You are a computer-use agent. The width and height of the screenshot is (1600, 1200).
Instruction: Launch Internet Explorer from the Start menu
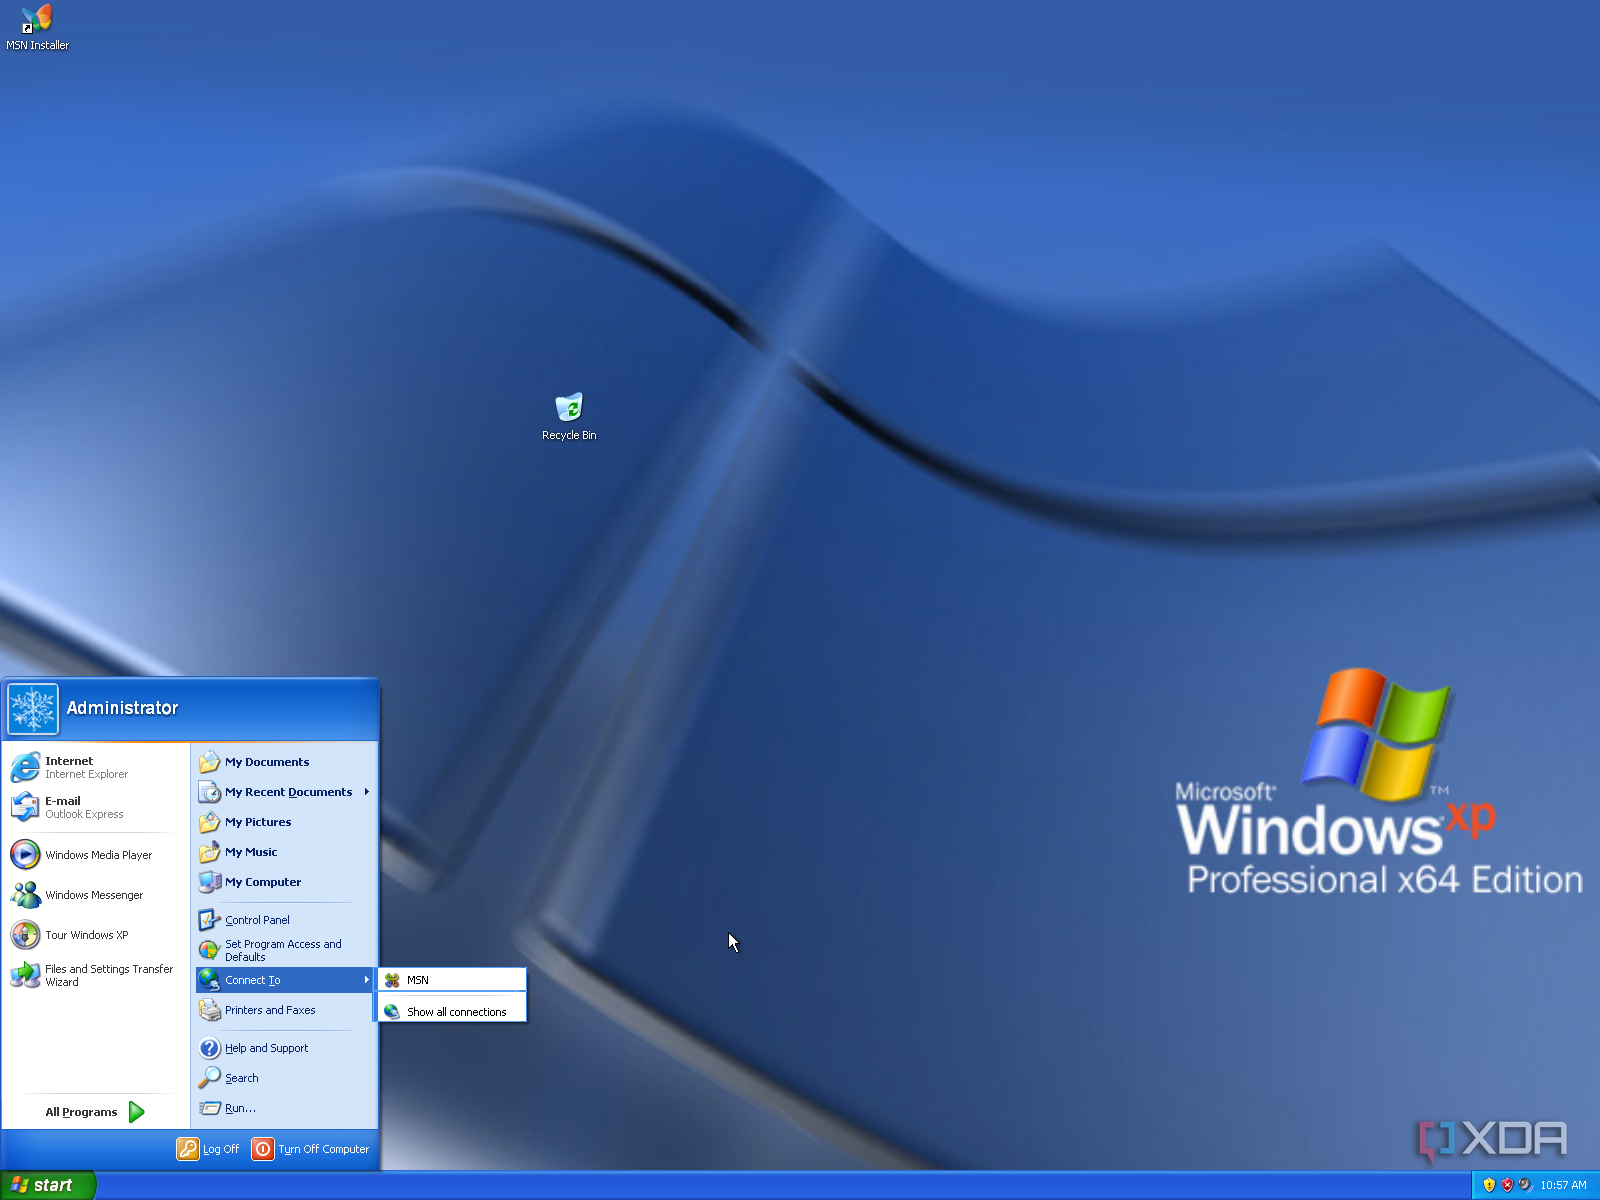coord(96,767)
